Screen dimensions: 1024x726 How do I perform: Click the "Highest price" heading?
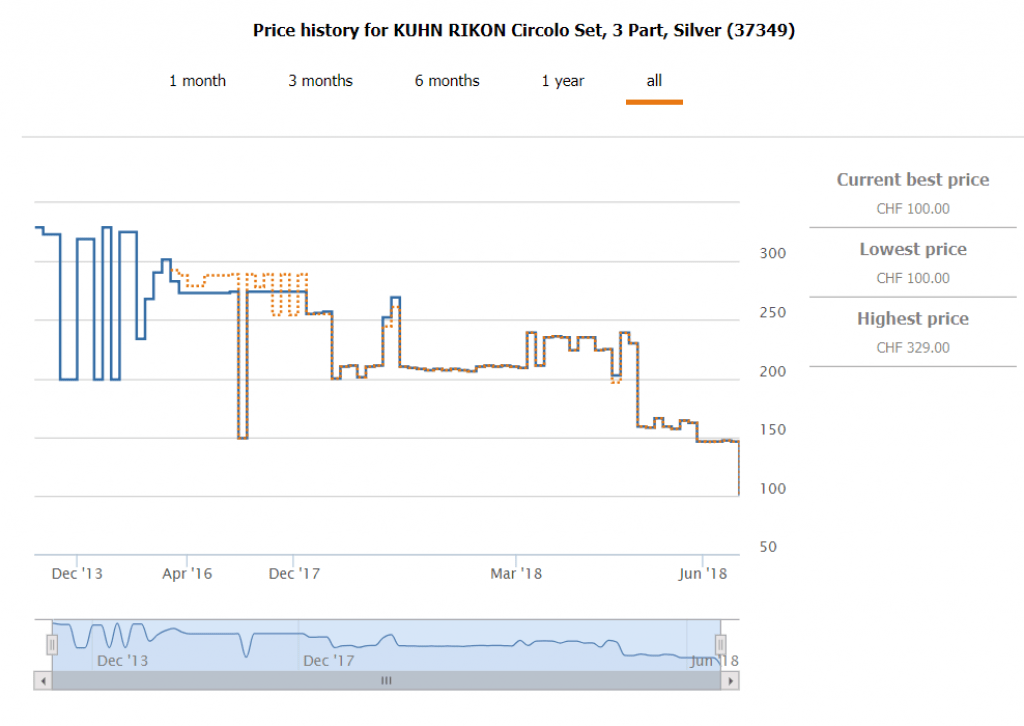[x=912, y=319]
